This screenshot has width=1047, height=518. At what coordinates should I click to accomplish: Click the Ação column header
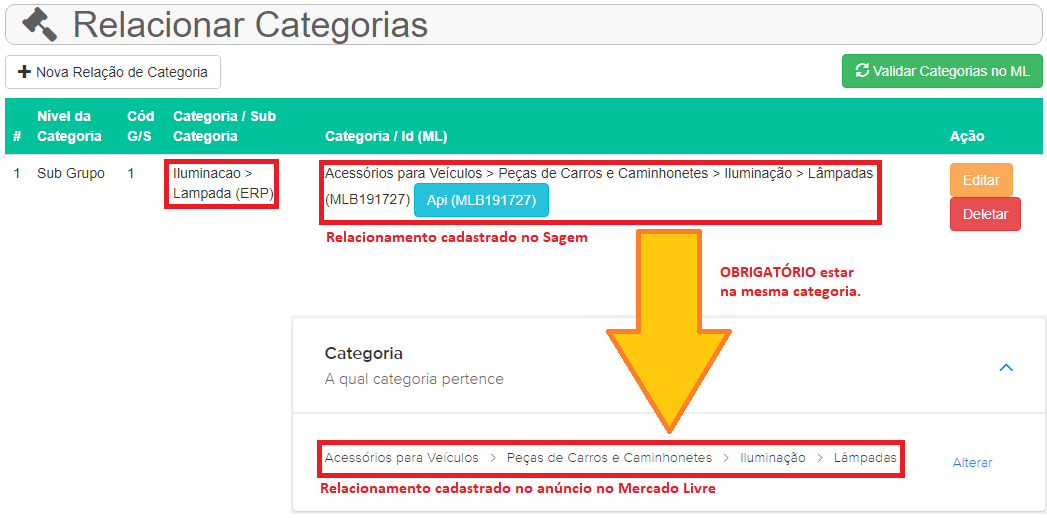[967, 136]
